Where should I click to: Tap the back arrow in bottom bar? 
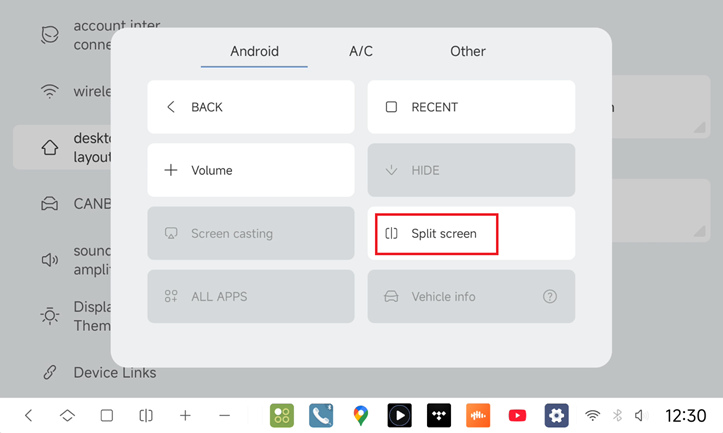click(x=29, y=415)
